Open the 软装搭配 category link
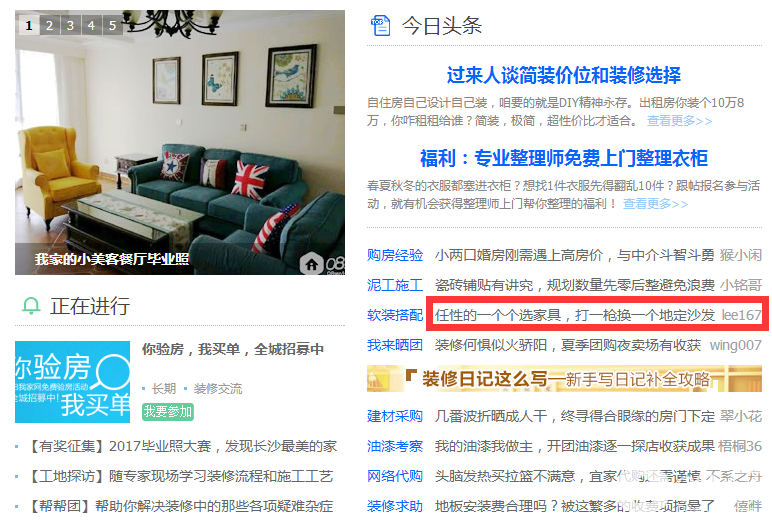Viewport: 772px width, 523px height. 395,315
